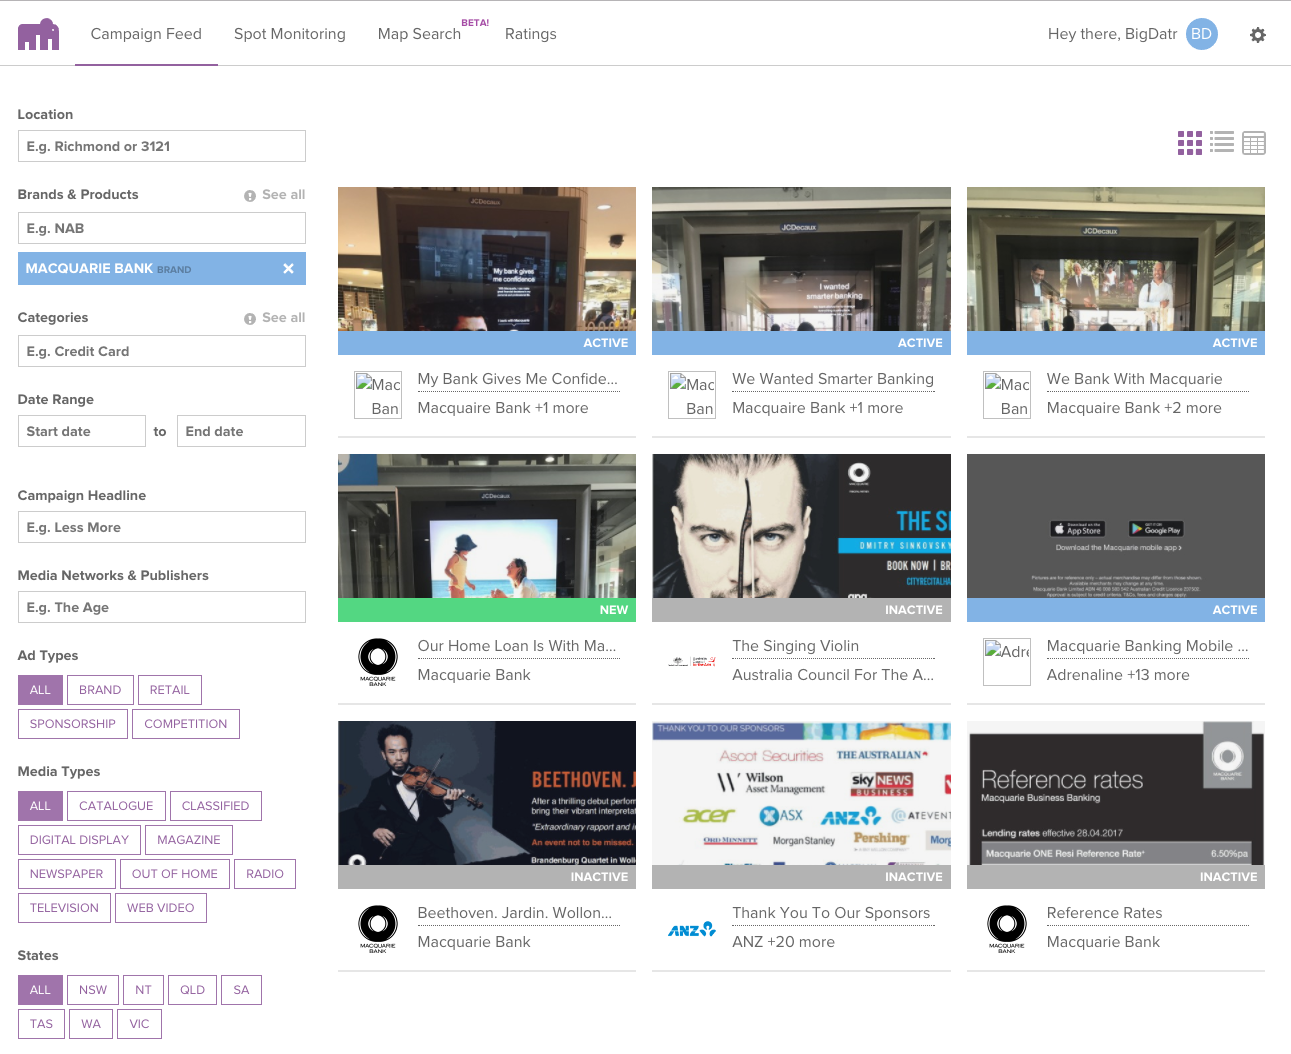Open Our Home Loan Is With Ma... title
Viewport: 1291px width, 1054px height.
[517, 646]
